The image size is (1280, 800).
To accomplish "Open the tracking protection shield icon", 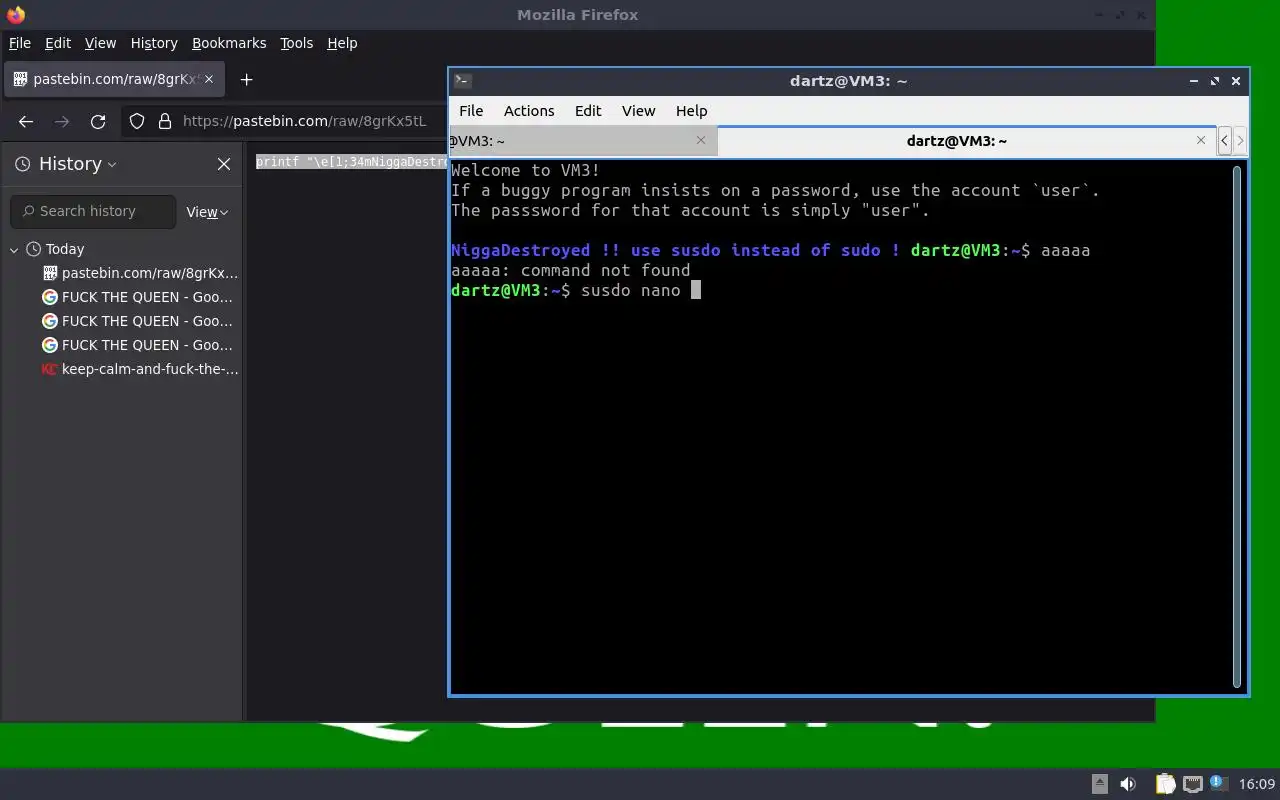I will coord(139,121).
